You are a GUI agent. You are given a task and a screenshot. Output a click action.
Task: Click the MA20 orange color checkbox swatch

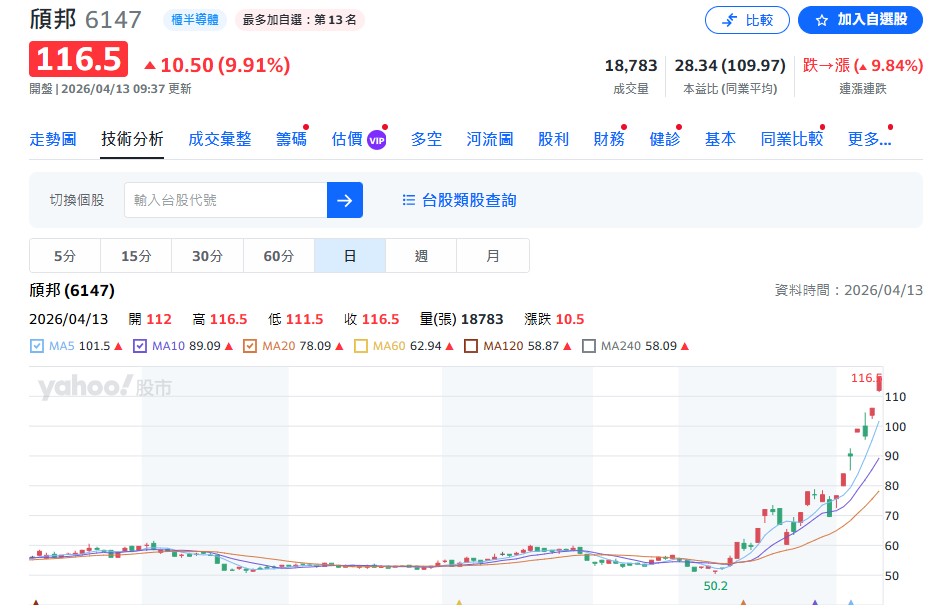pyautogui.click(x=250, y=347)
